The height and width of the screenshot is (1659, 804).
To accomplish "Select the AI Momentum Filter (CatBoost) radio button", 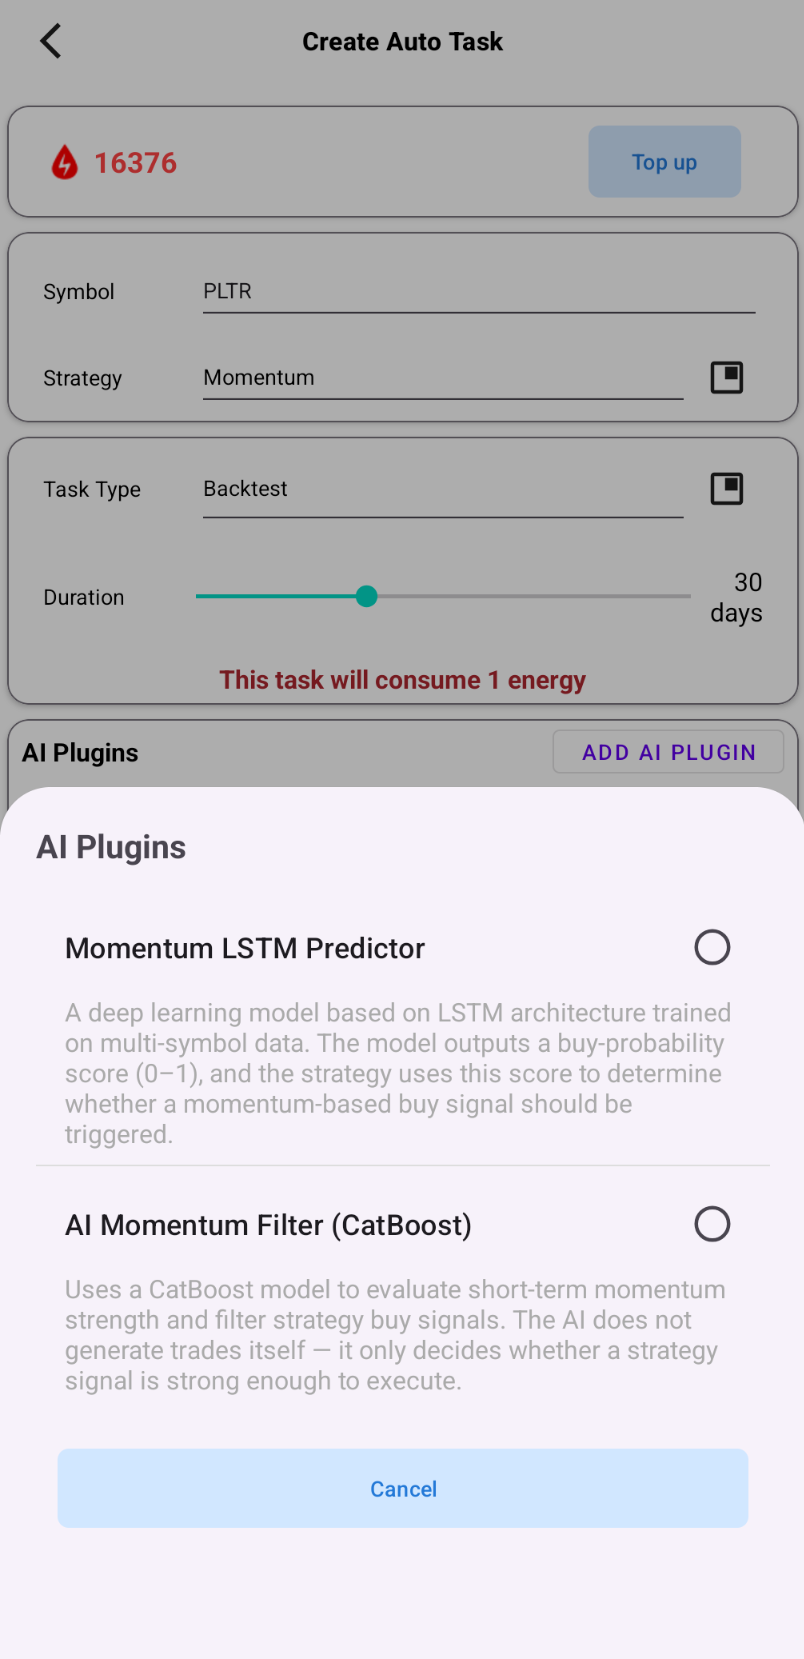I will (712, 1224).
